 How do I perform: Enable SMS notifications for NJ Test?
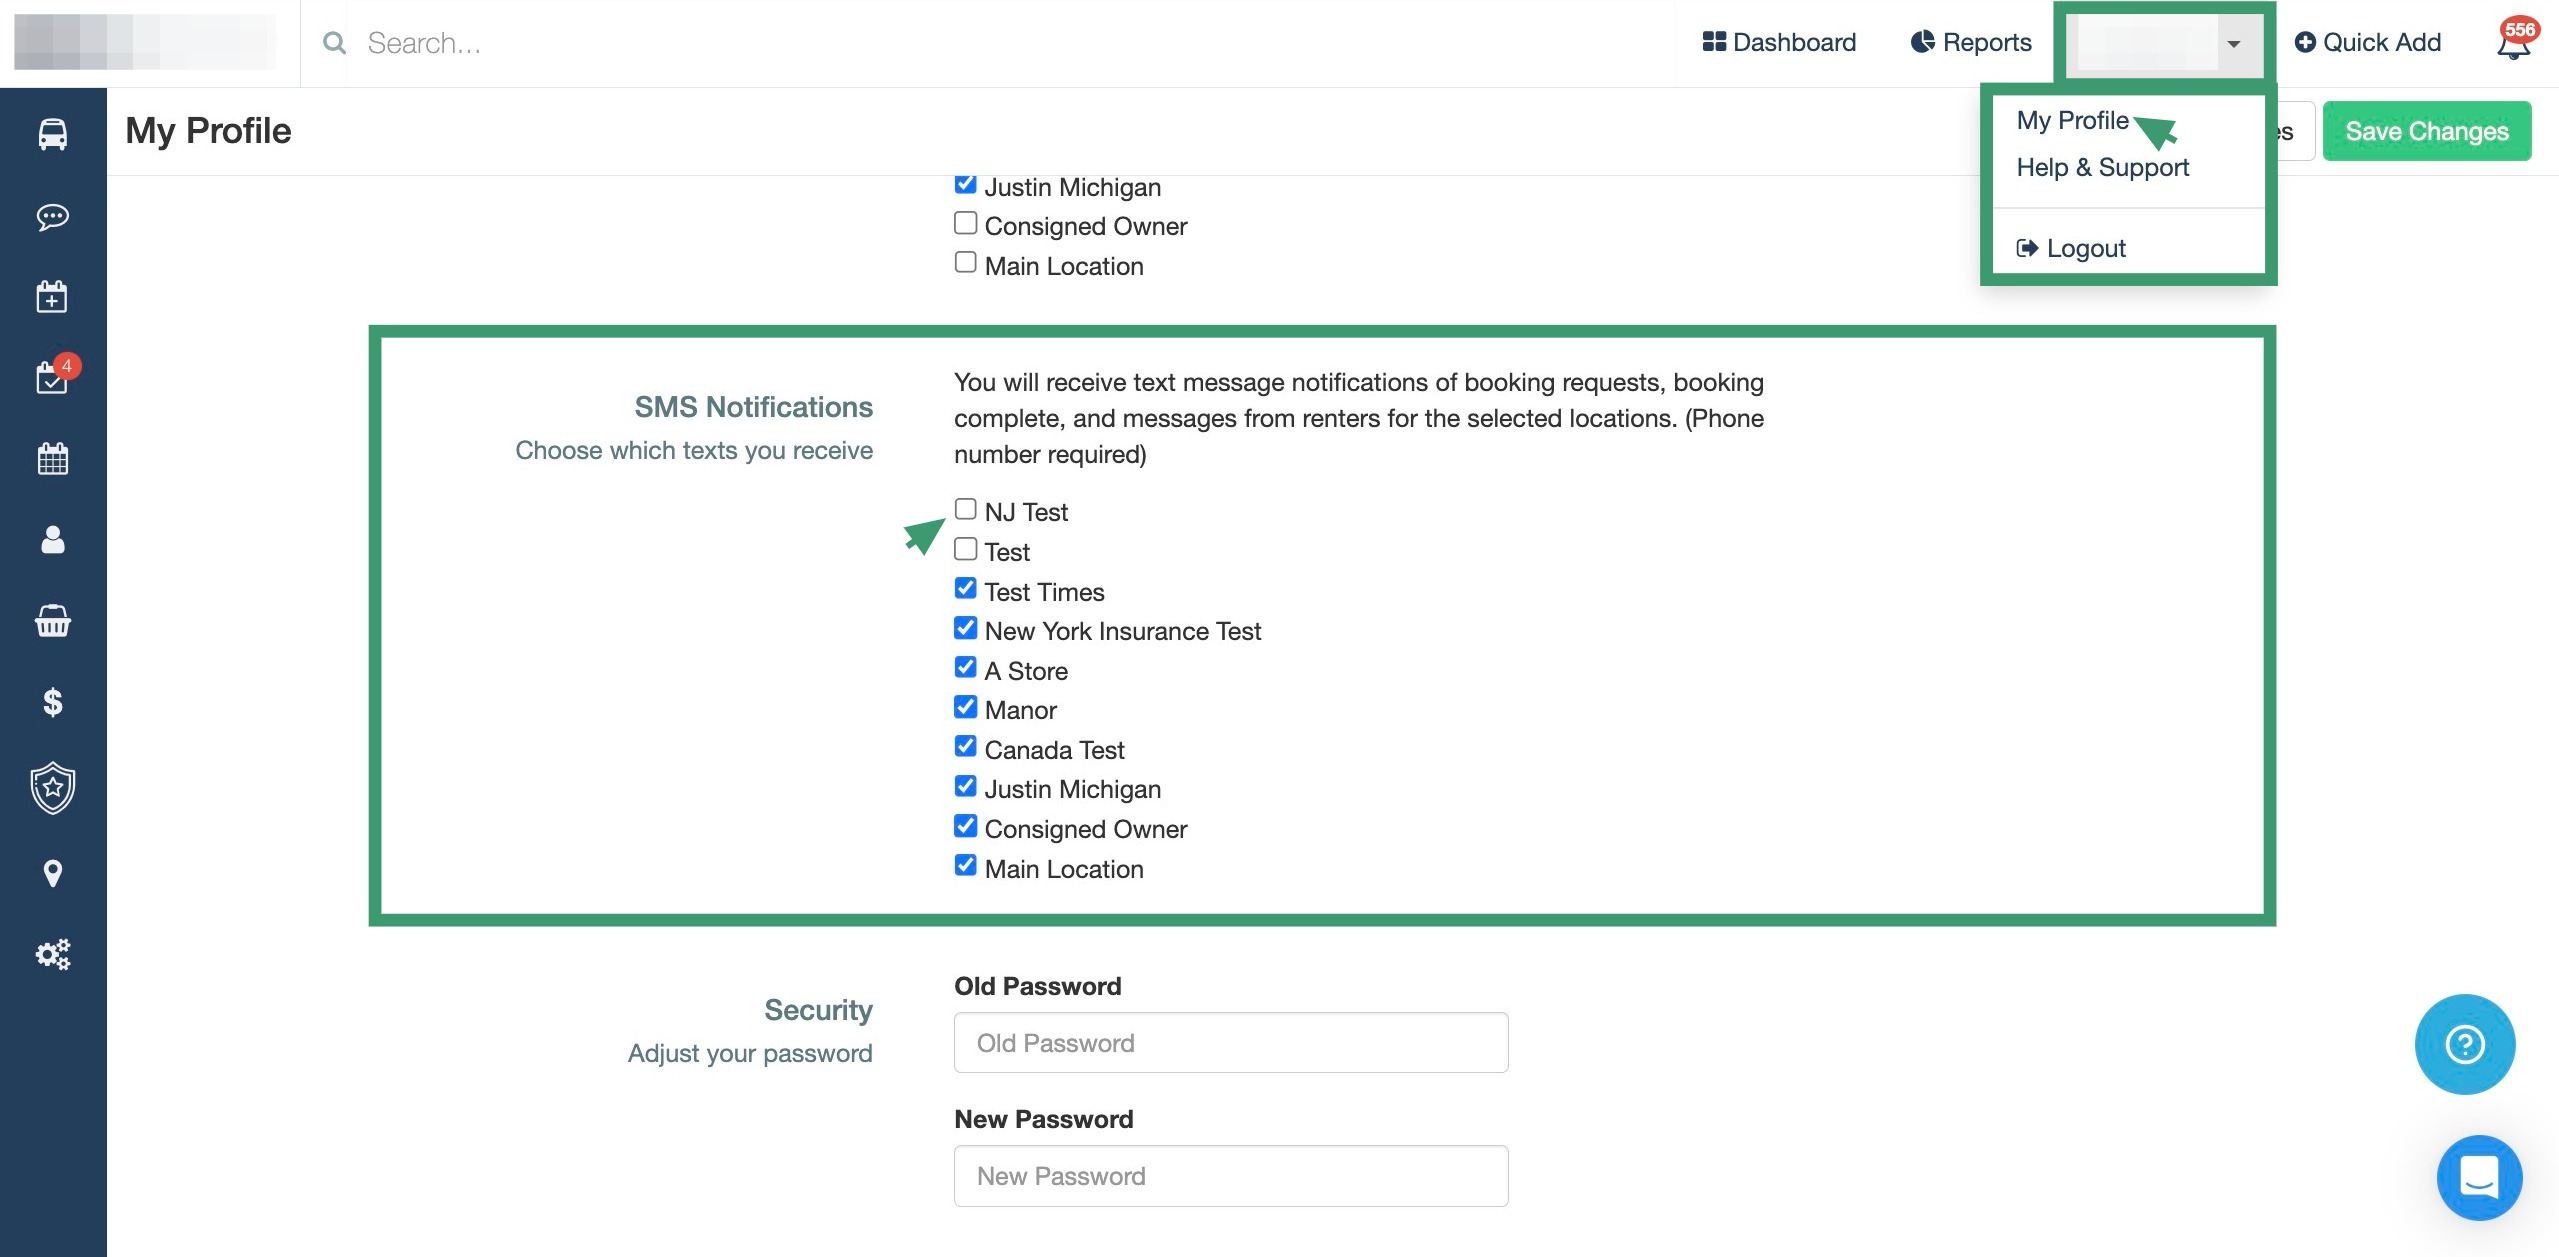(965, 509)
